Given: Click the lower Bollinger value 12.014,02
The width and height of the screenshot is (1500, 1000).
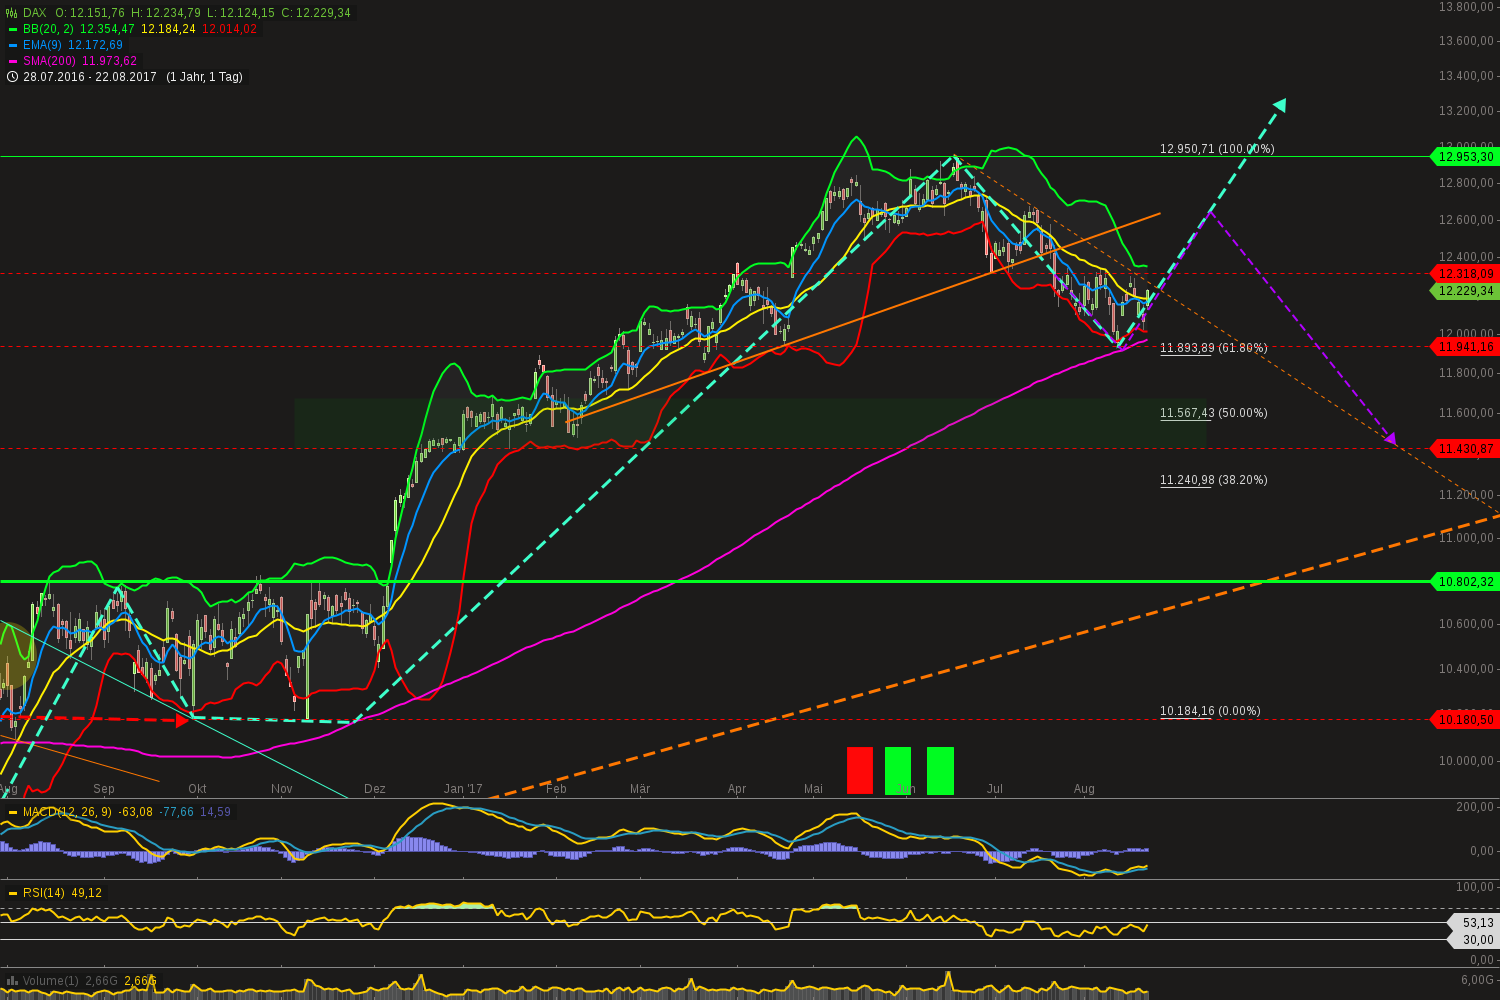Looking at the screenshot, I should pos(229,29).
